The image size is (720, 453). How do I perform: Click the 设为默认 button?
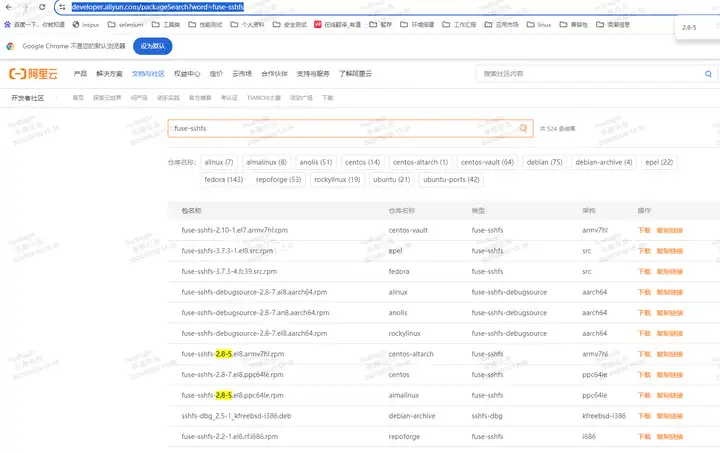[x=152, y=46]
